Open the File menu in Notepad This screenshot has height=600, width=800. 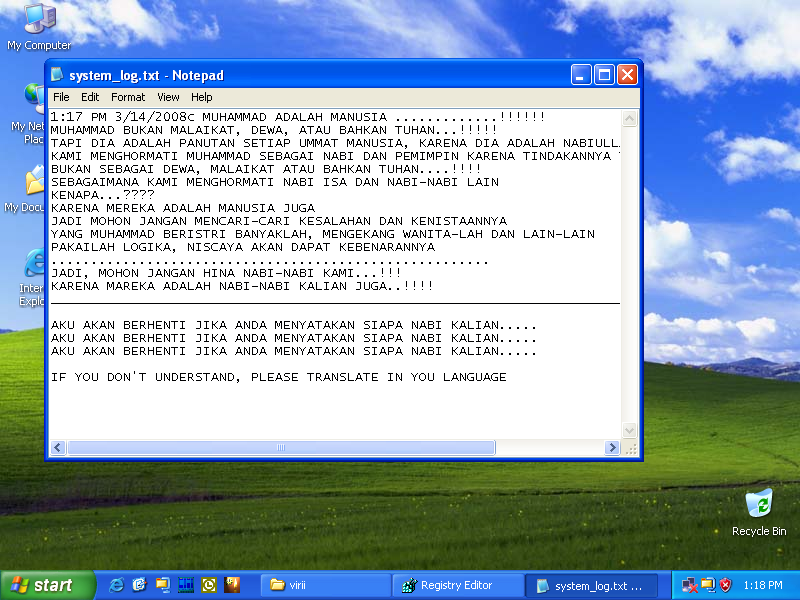tap(61, 97)
